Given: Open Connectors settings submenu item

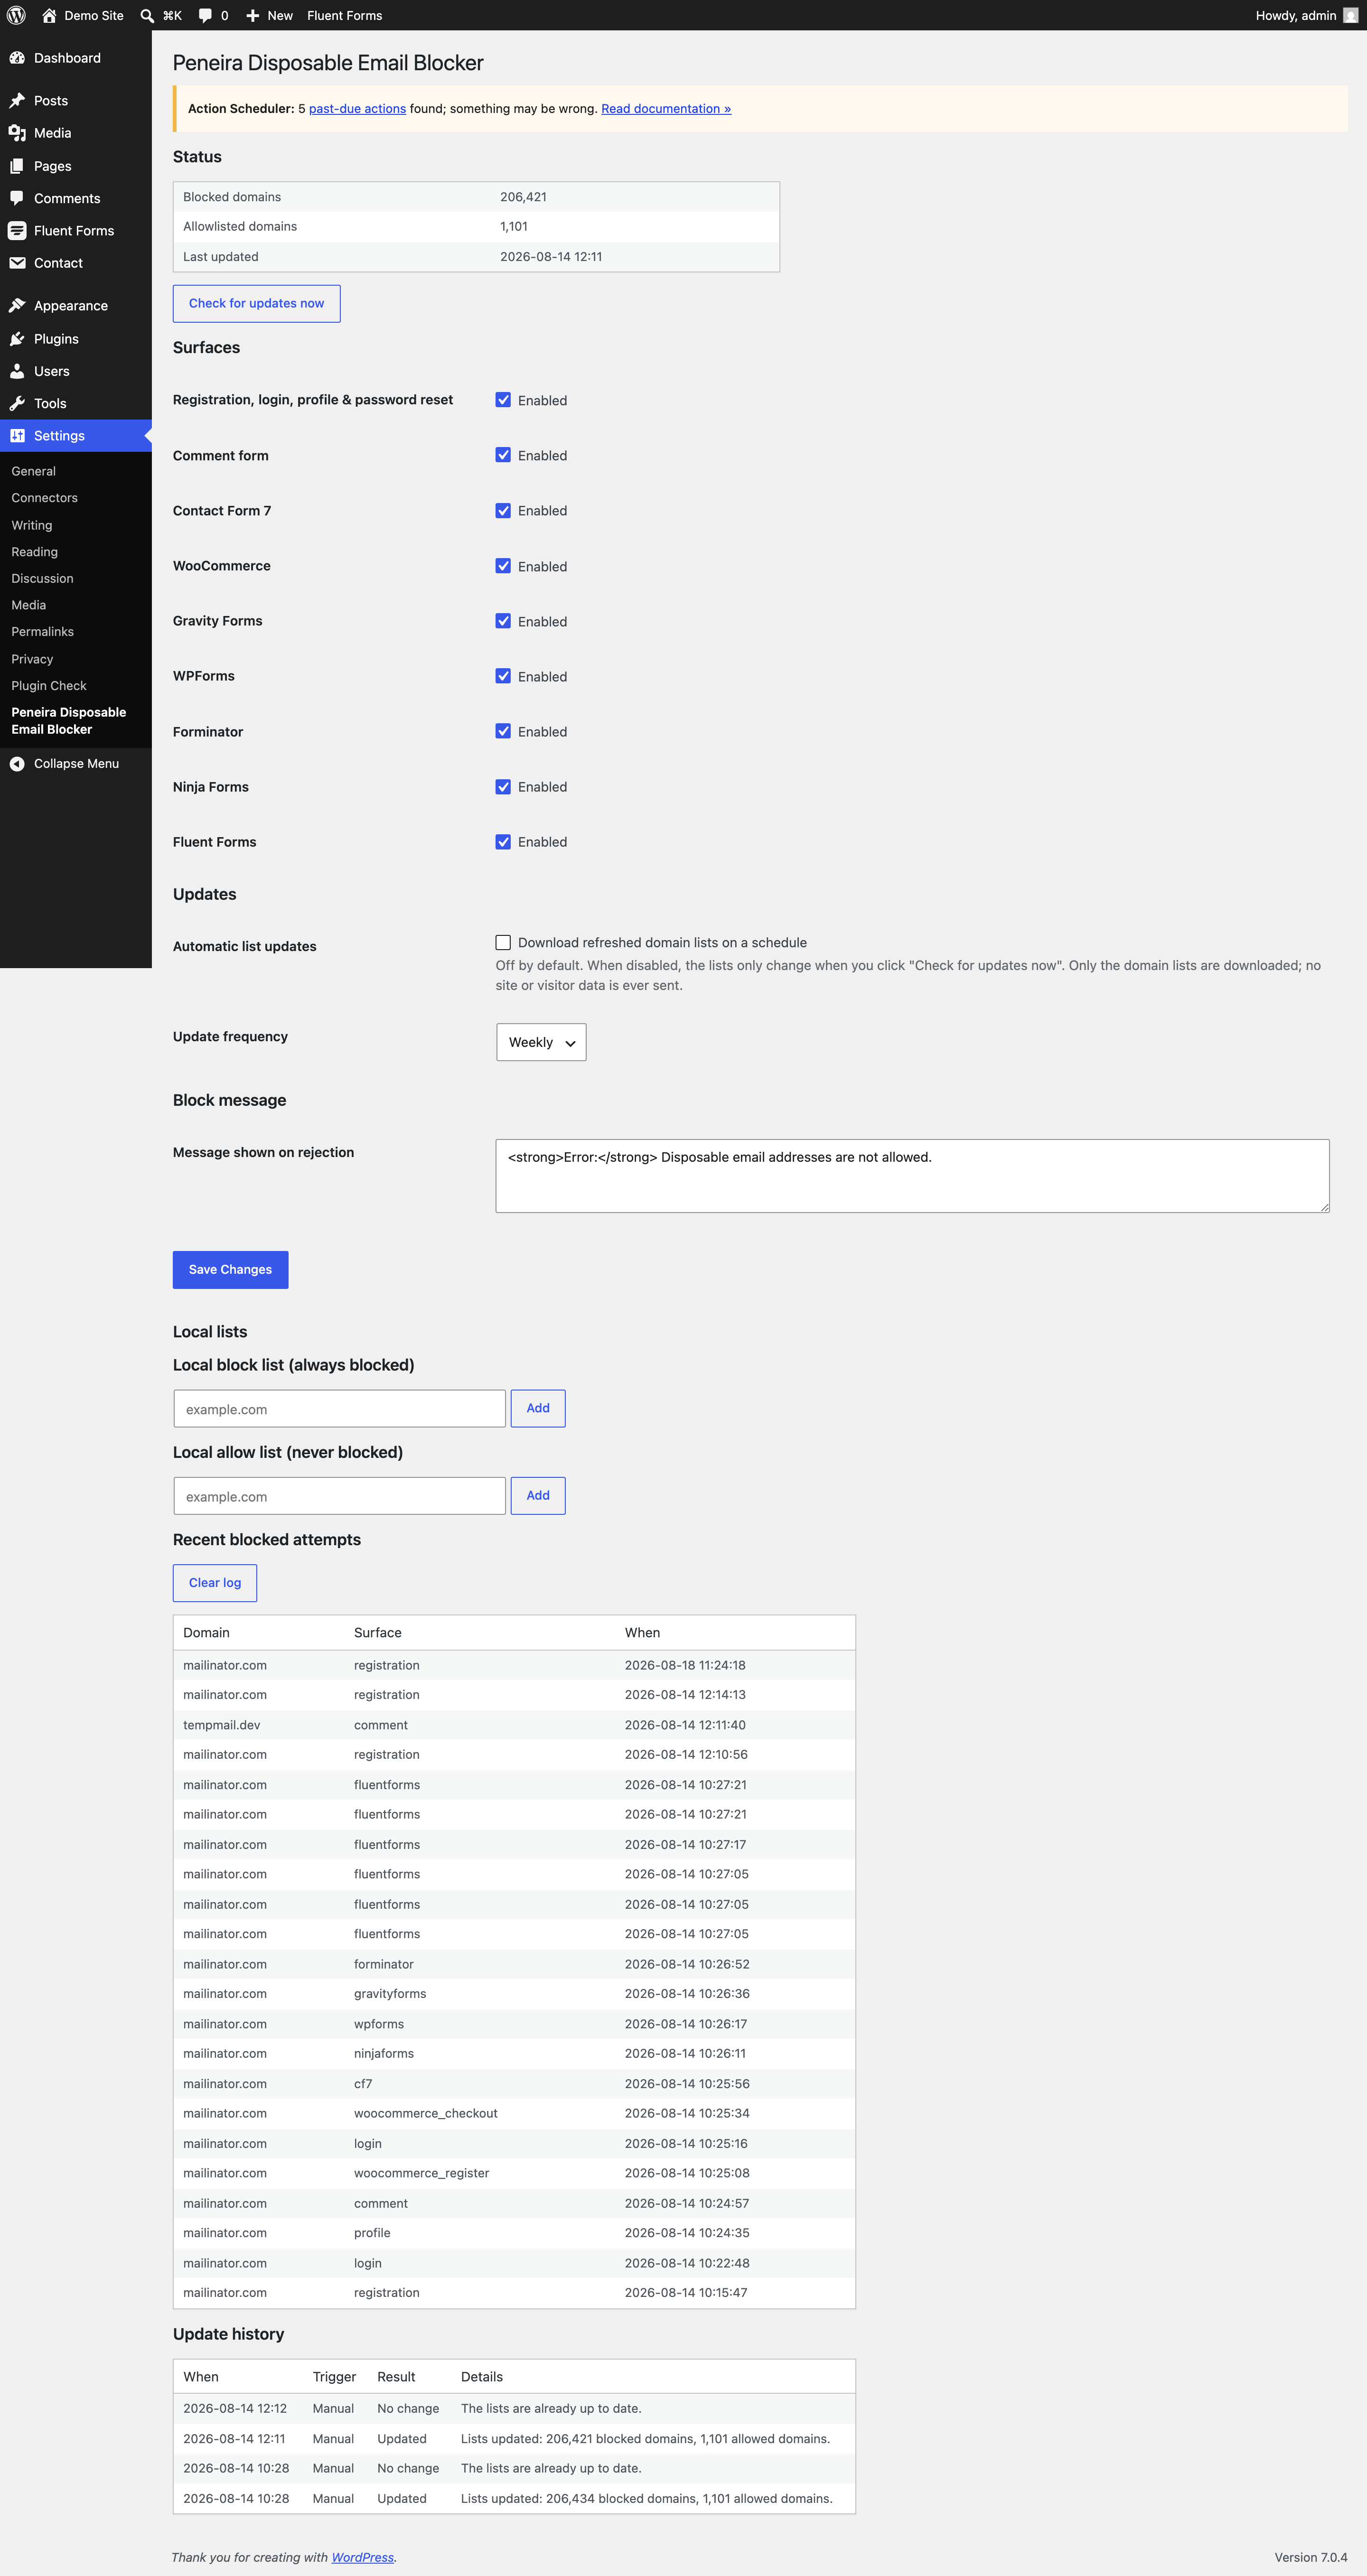Looking at the screenshot, I should point(44,498).
